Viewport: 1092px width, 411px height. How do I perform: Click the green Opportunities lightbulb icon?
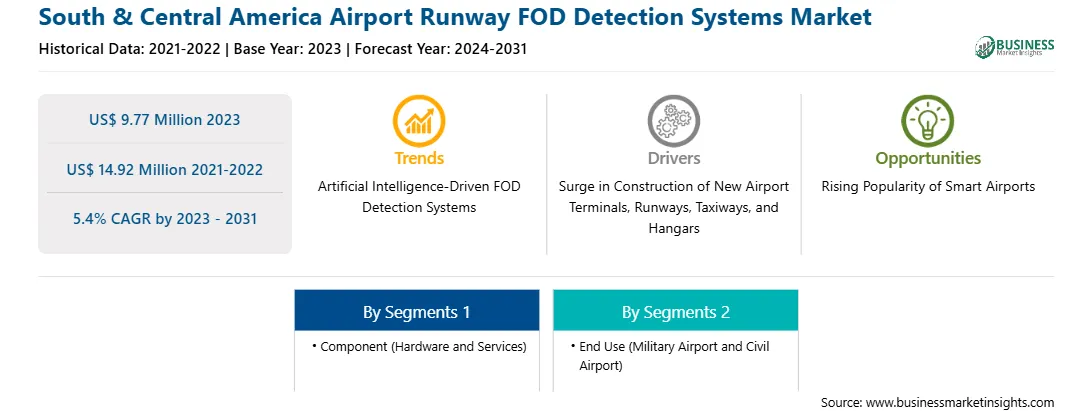click(x=928, y=121)
